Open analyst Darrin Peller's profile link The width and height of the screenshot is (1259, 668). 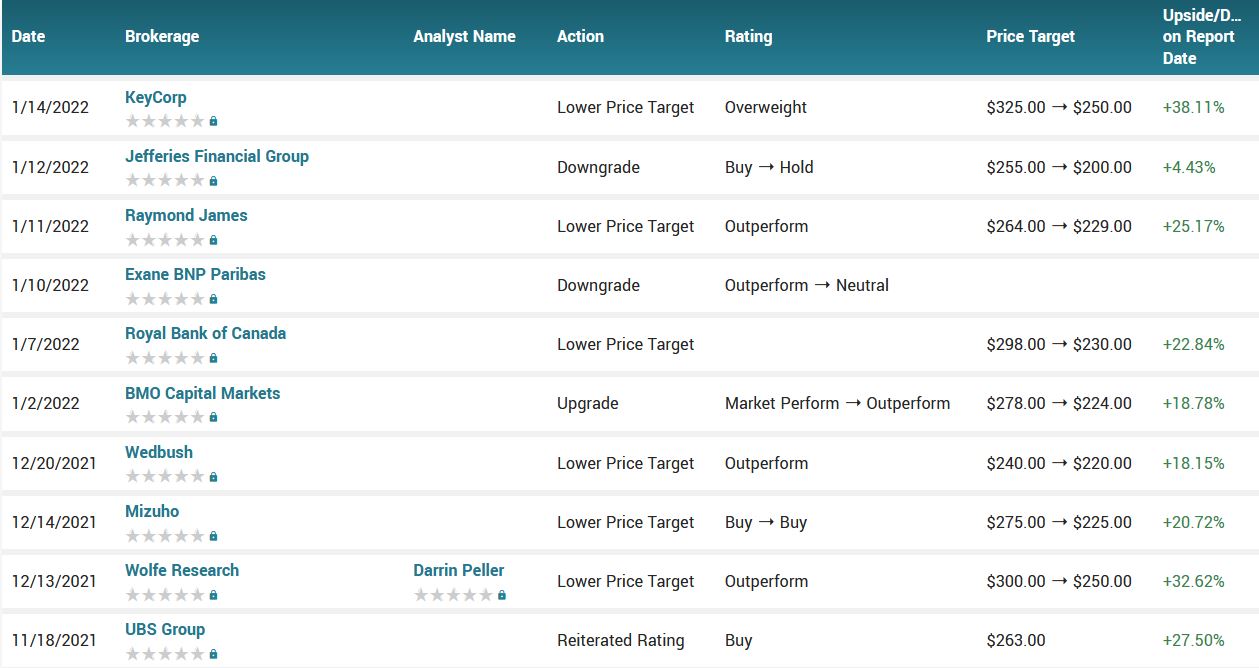(x=459, y=570)
